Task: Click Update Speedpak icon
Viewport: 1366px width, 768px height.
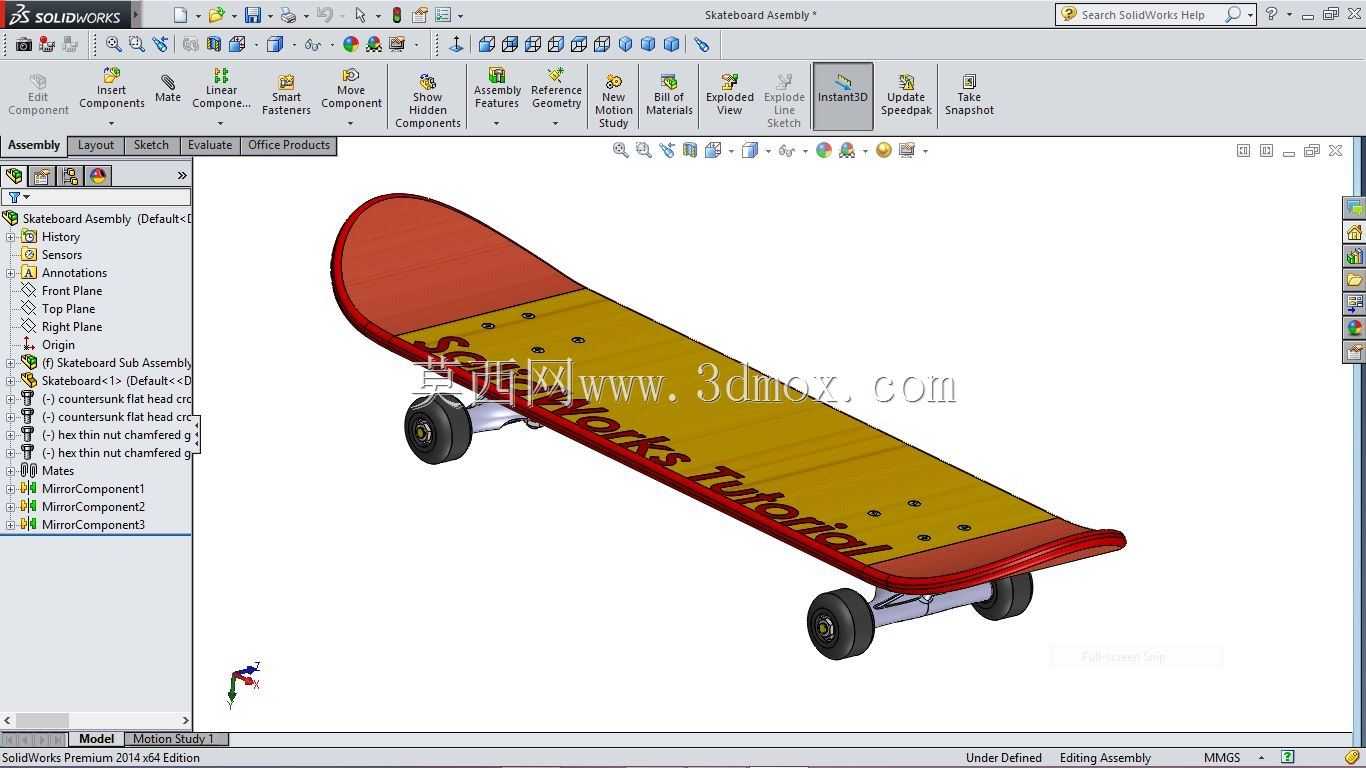Action: (x=906, y=96)
